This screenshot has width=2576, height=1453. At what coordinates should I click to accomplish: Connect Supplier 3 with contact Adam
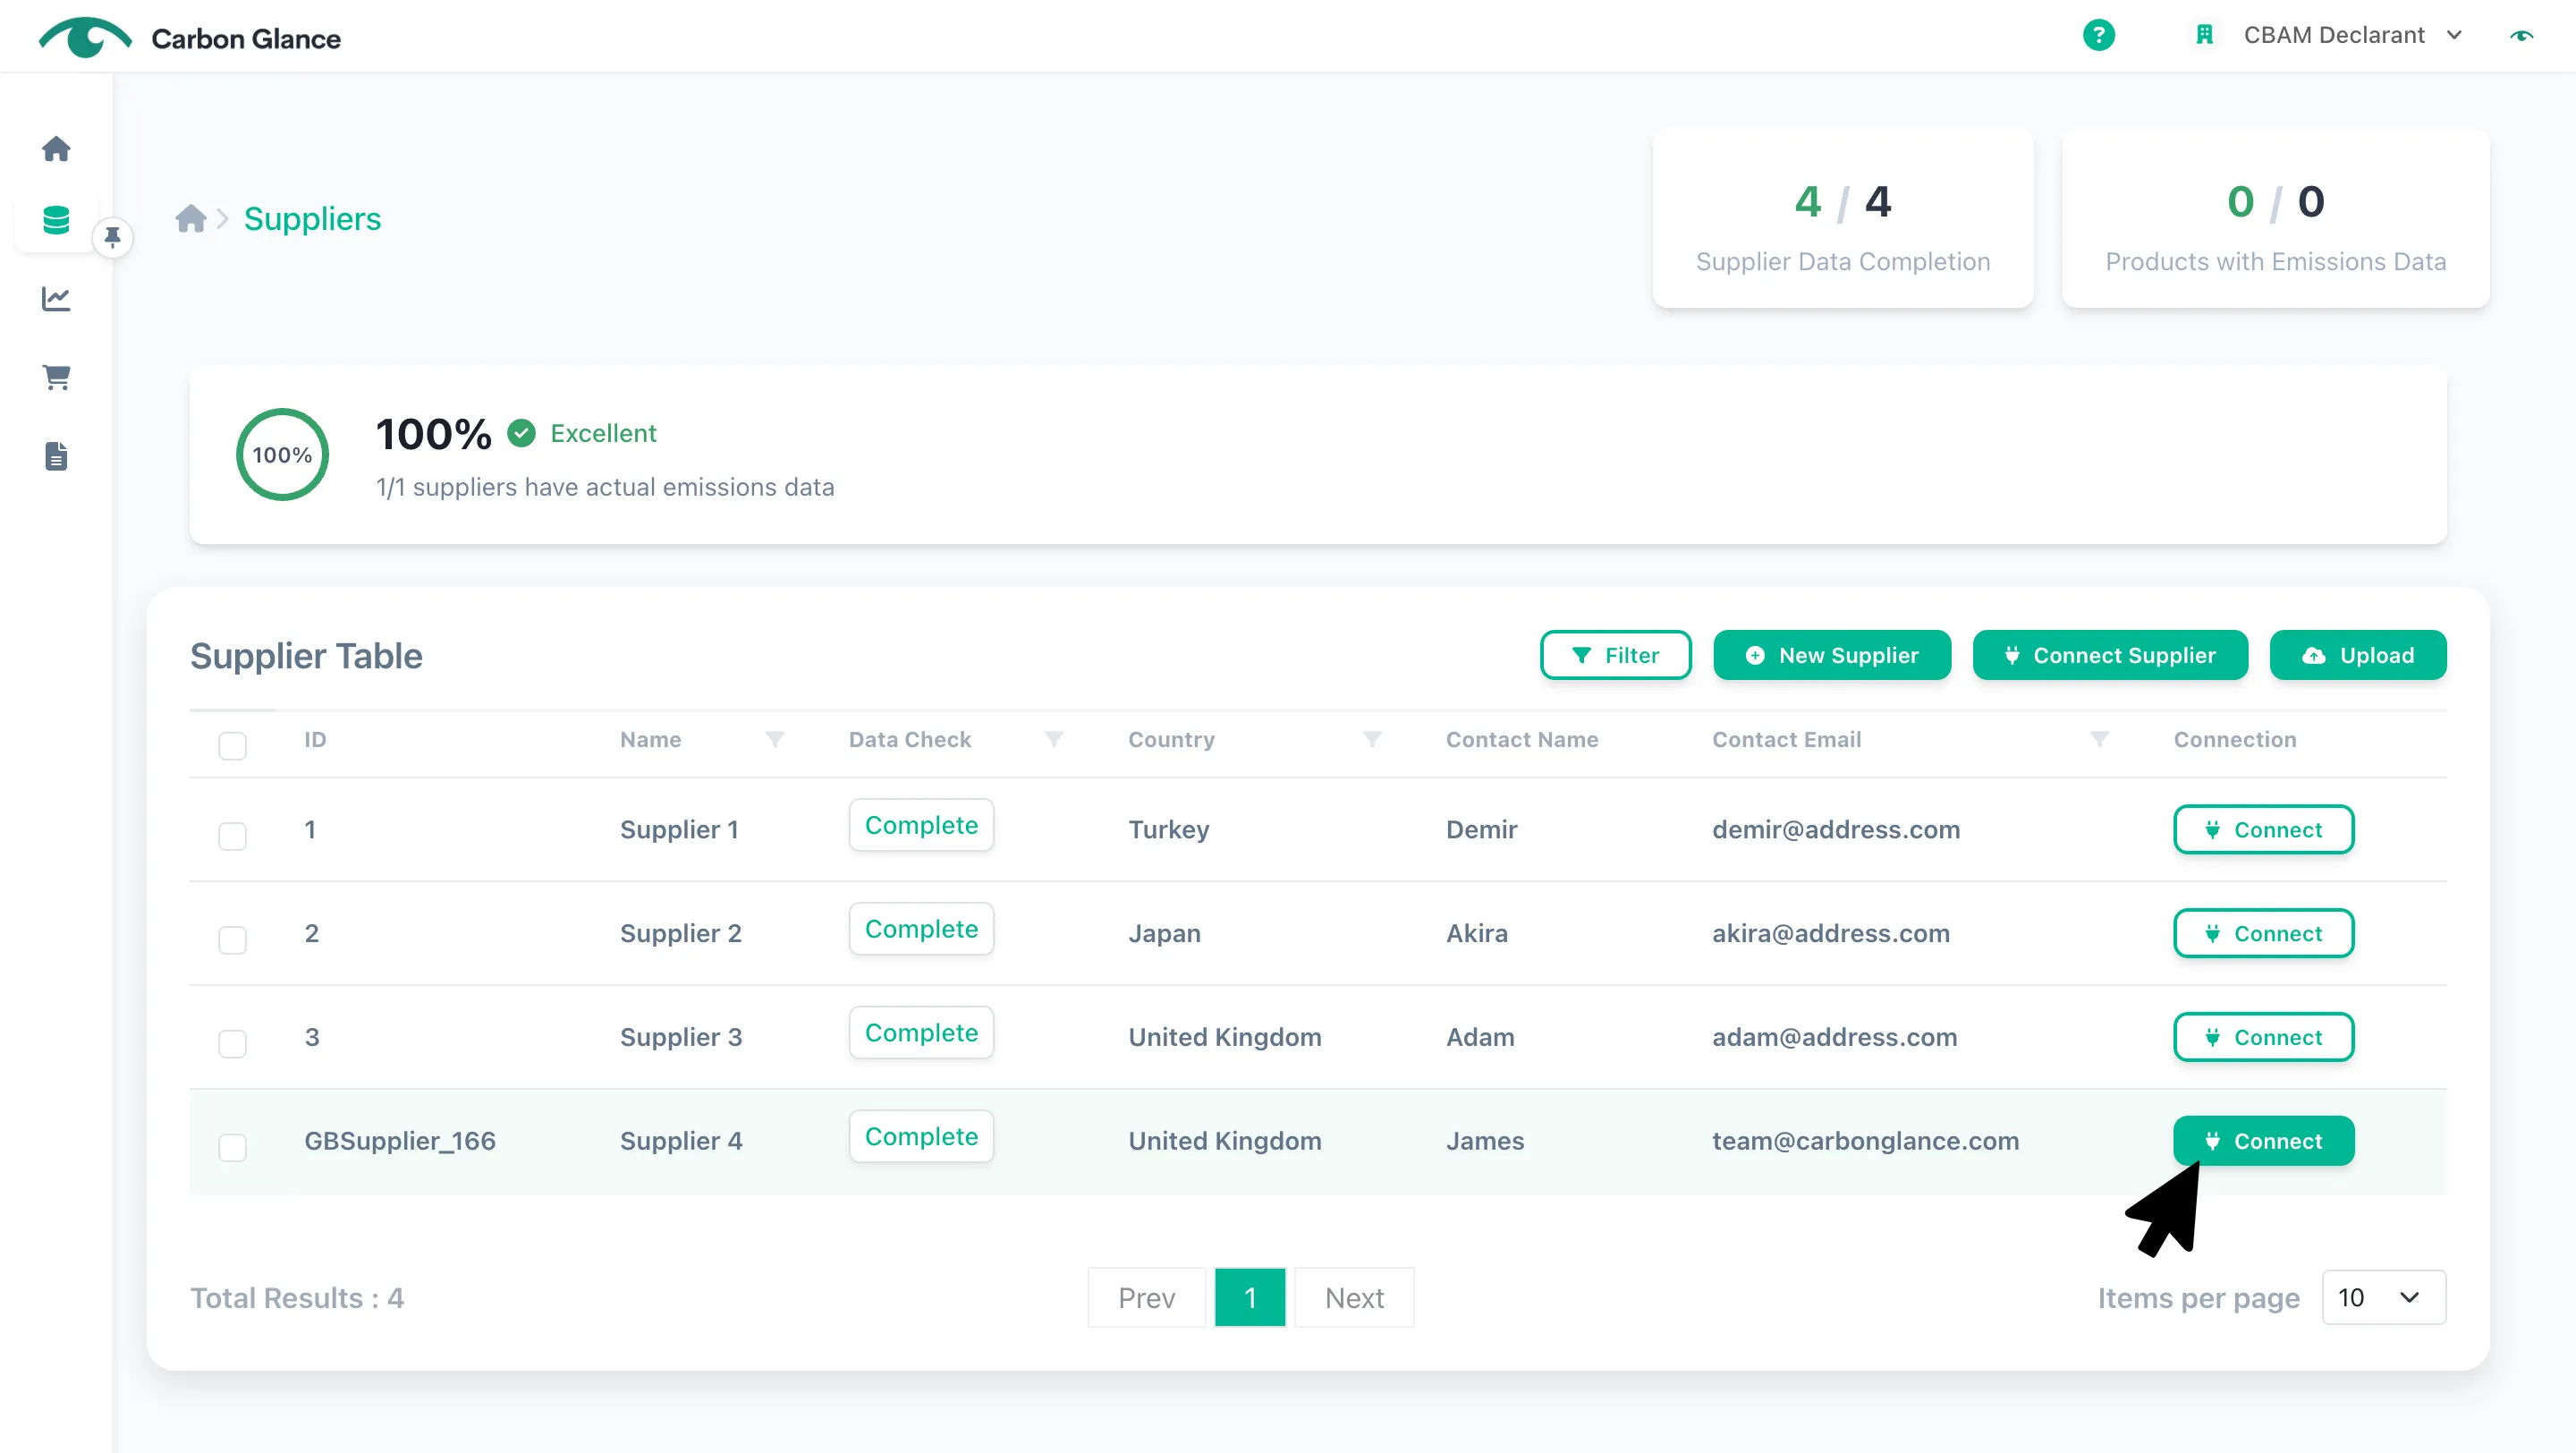tap(2263, 1037)
